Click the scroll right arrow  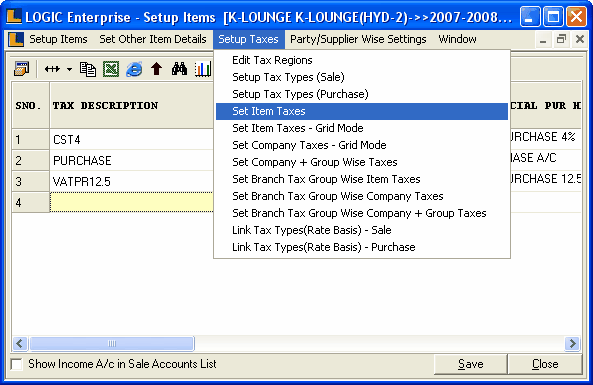tap(573, 343)
